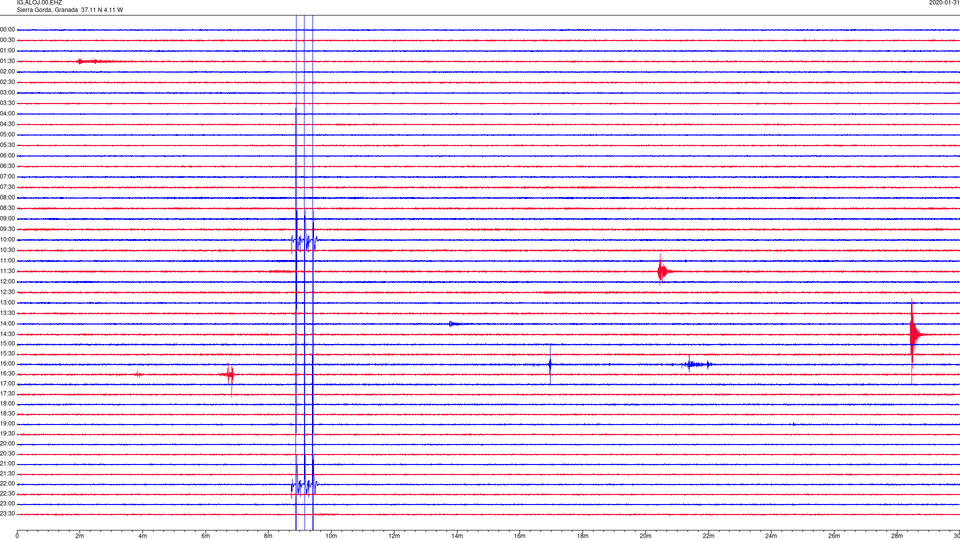
Task: Click the 10m tick label on the time axis
Action: [x=331, y=536]
